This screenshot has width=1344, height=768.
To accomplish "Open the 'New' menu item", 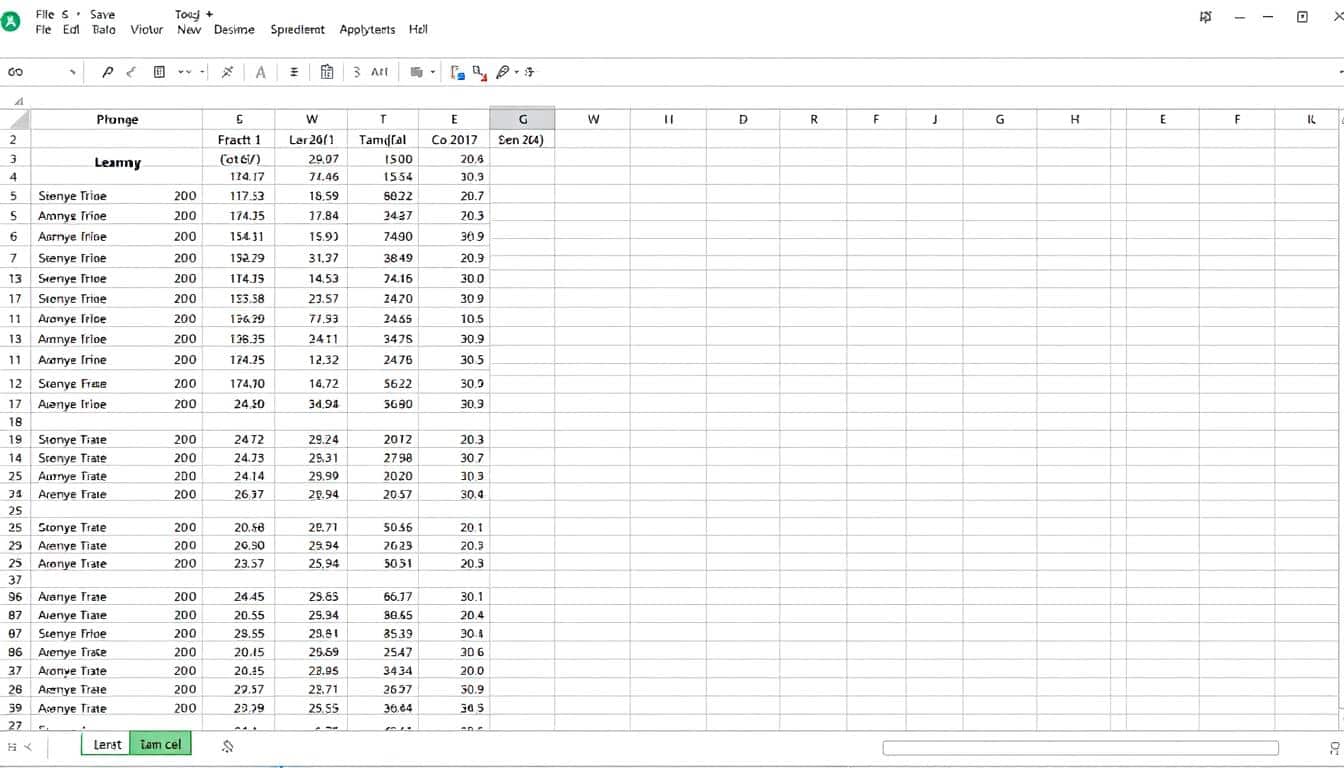I will (x=189, y=30).
